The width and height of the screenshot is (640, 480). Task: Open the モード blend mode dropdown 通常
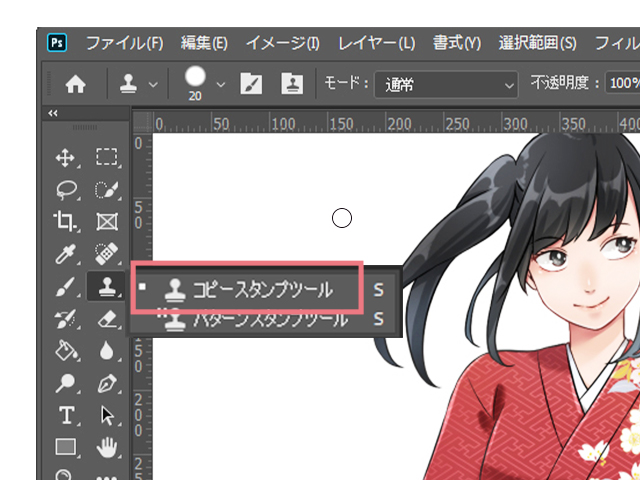pyautogui.click(x=446, y=84)
